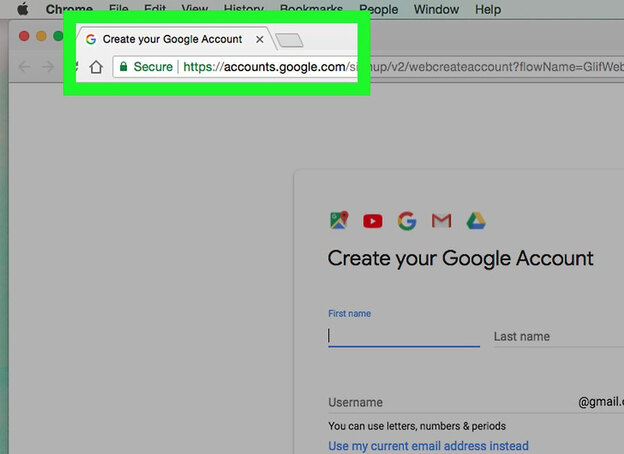The height and width of the screenshot is (454, 624).
Task: Open a new tab with the new tab button
Action: [289, 40]
